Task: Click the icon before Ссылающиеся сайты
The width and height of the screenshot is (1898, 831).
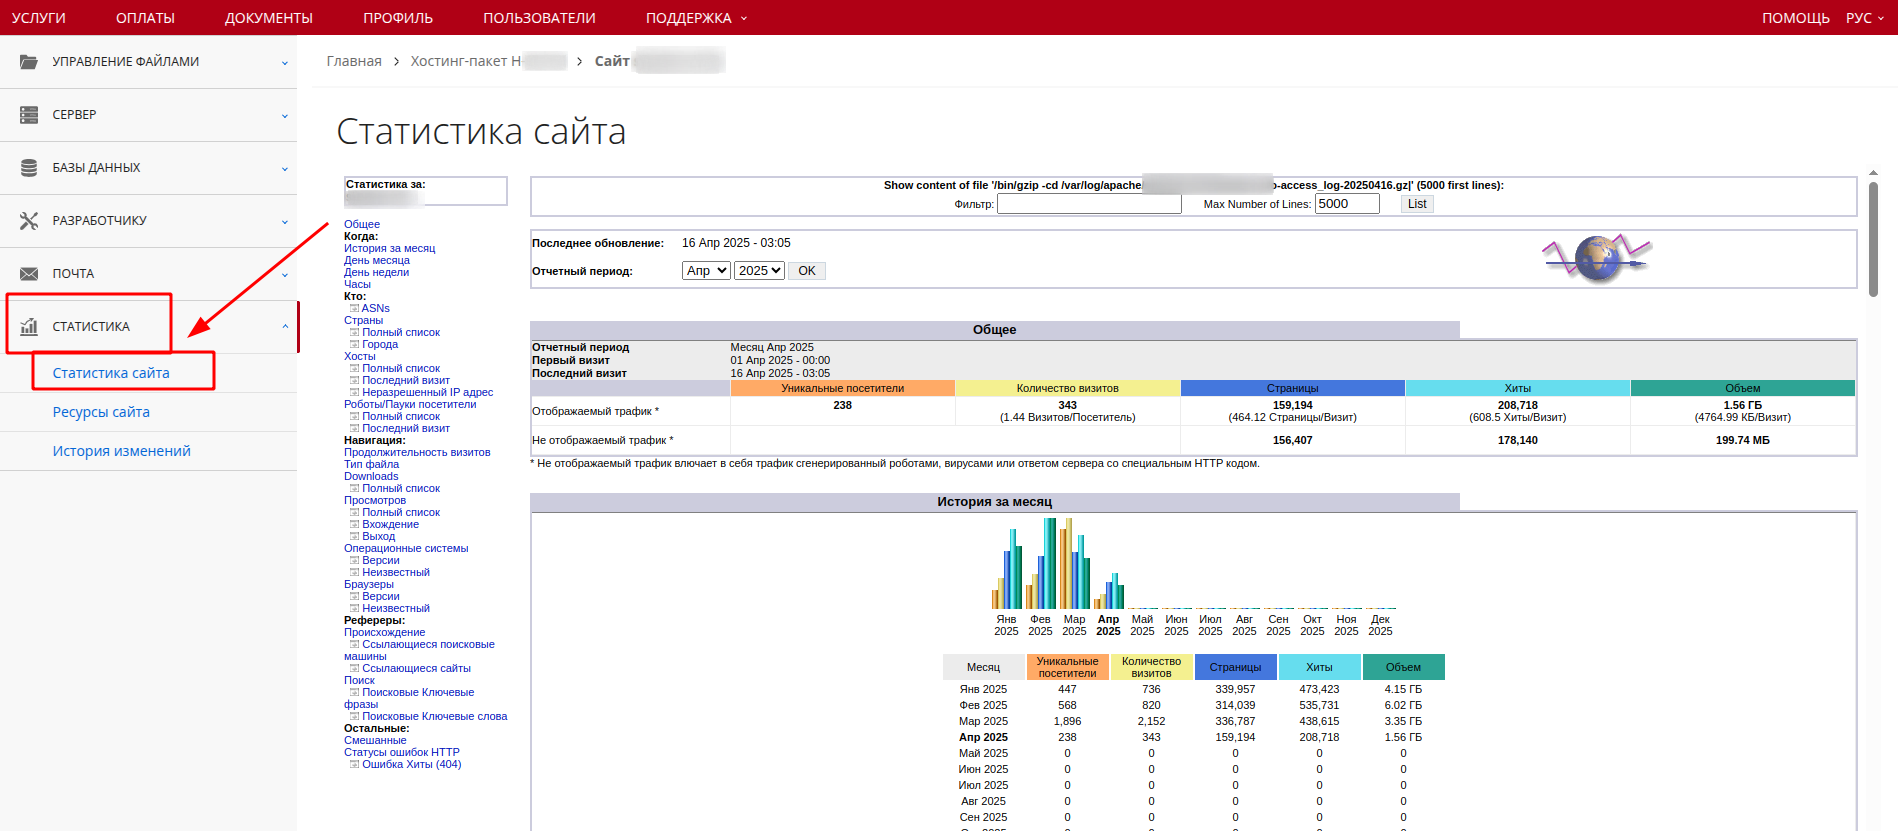Action: click(354, 668)
